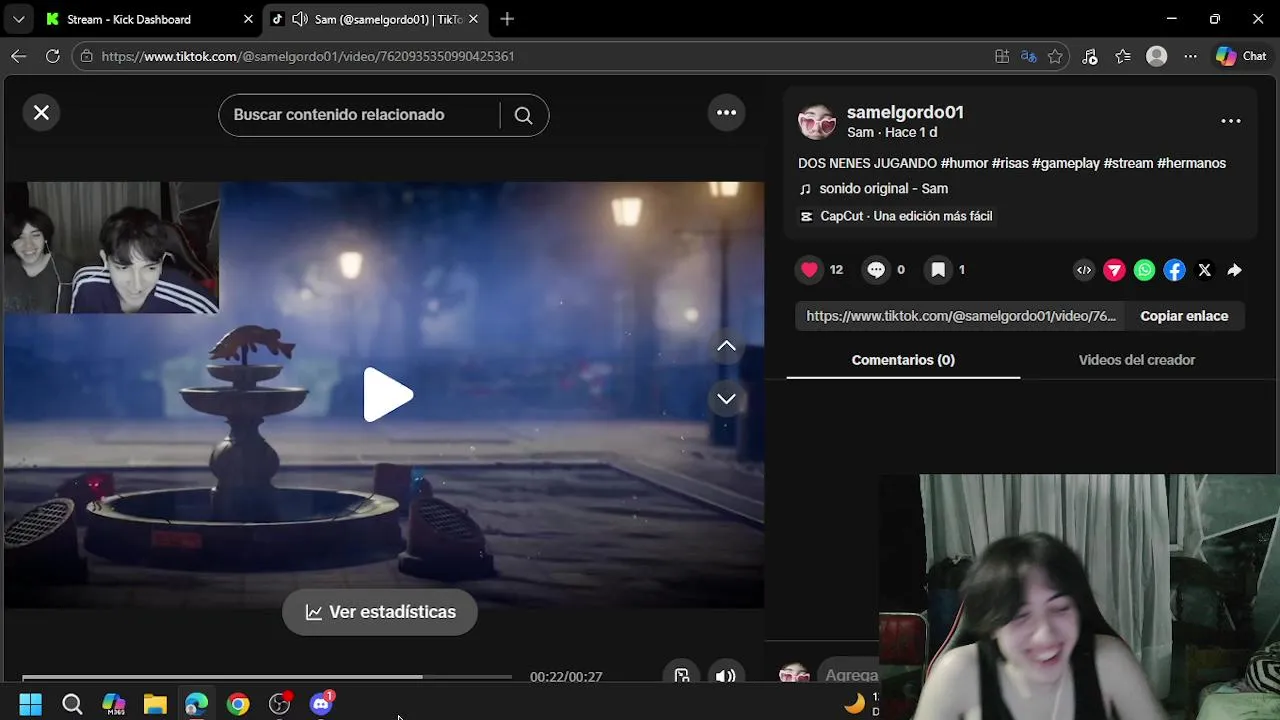The image size is (1280, 720).
Task: Click in Buscar contenido relacionado field
Action: pyautogui.click(x=360, y=115)
